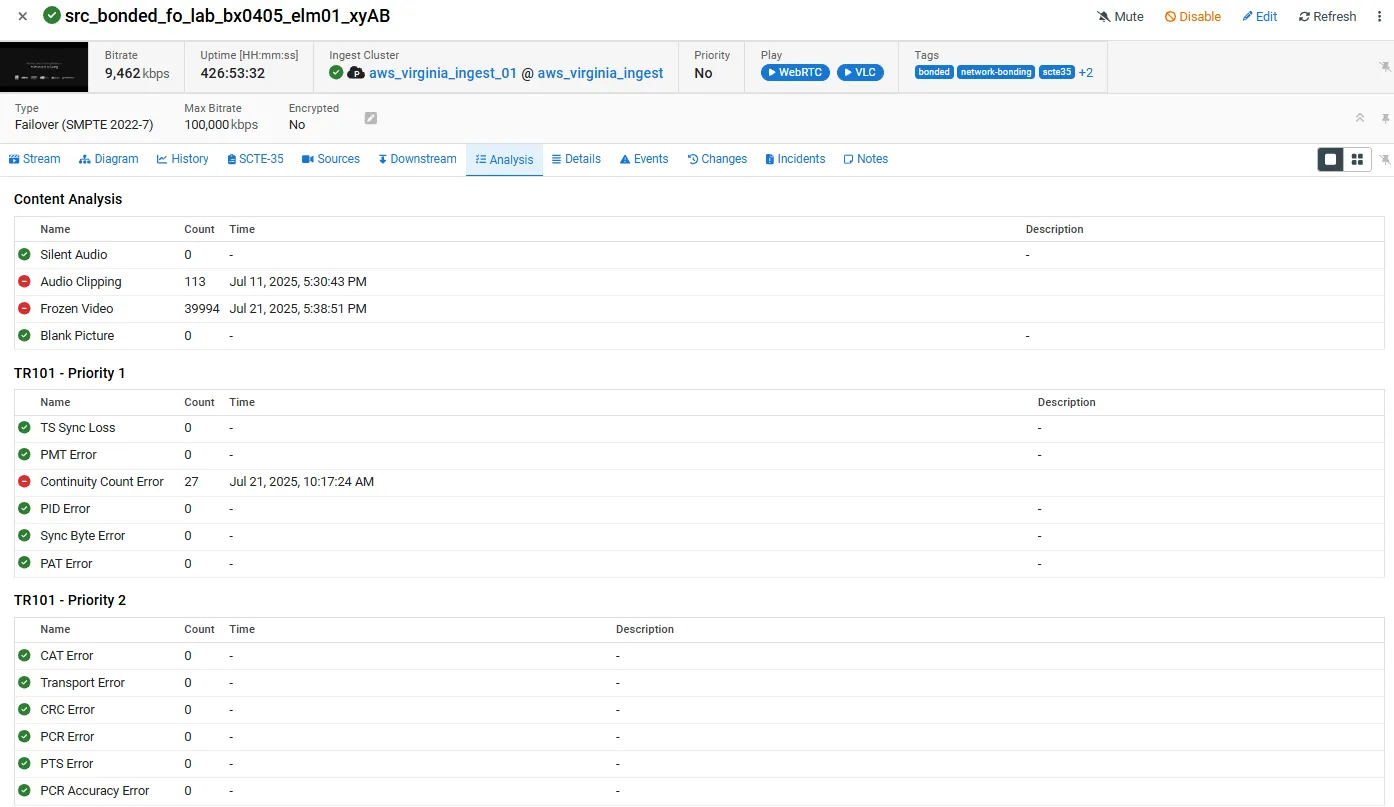
Task: Collapse the details row with double chevron
Action: tap(1360, 118)
